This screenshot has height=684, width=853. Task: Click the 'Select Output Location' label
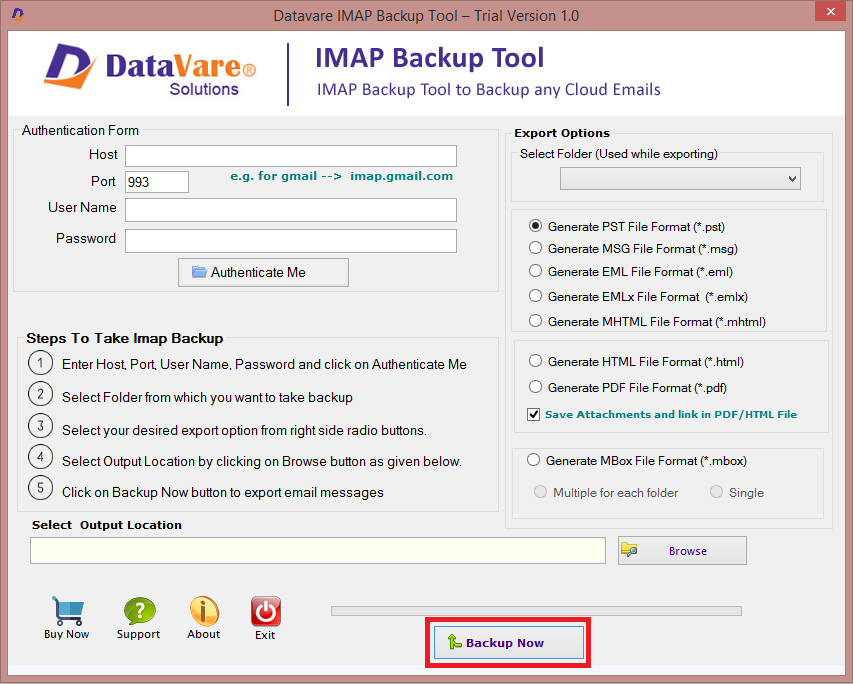click(x=107, y=525)
